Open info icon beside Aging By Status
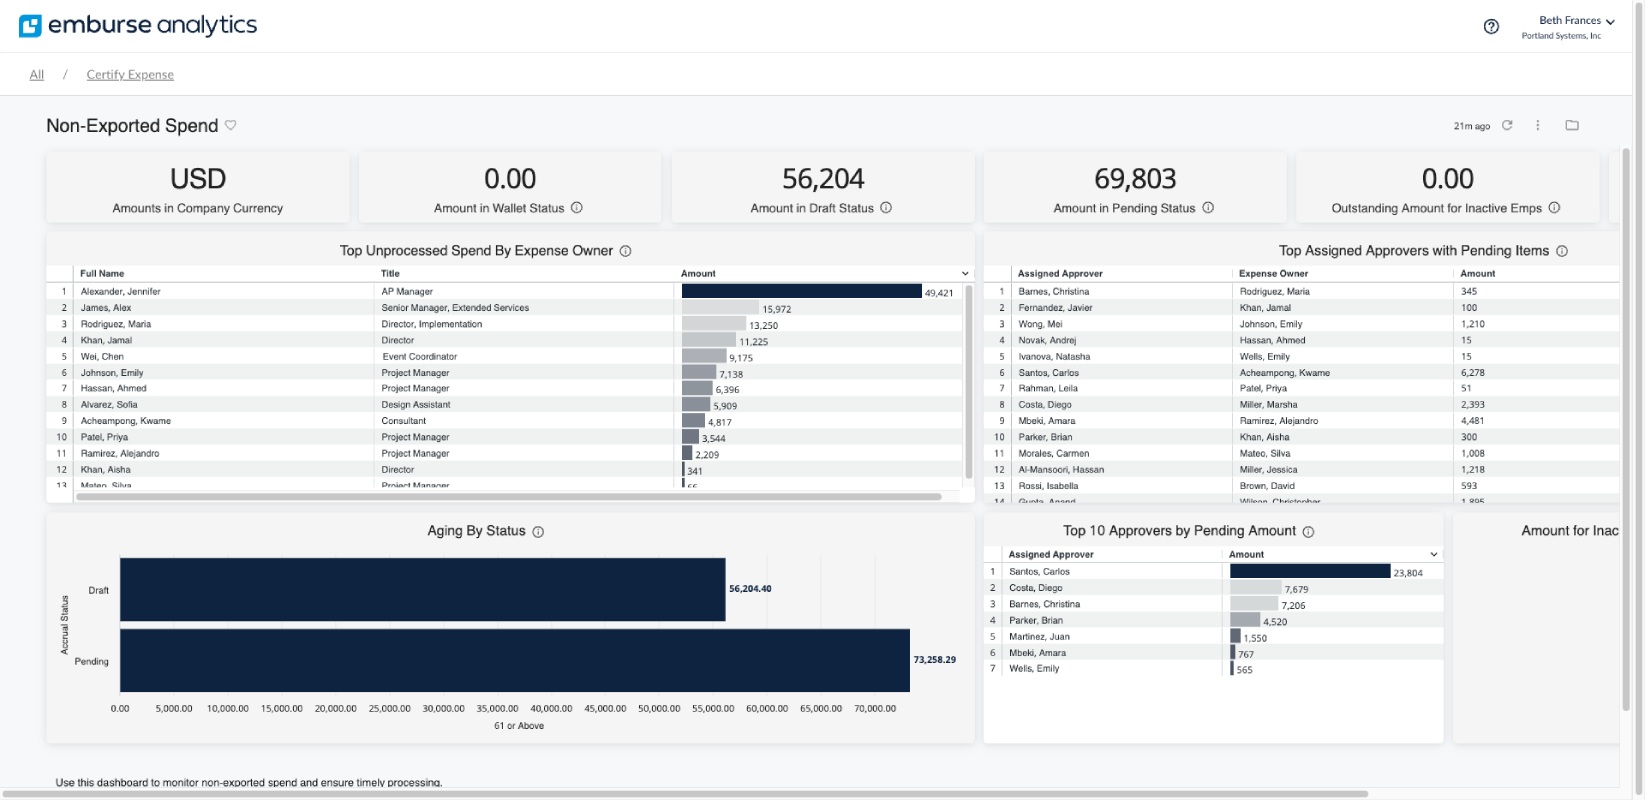The image size is (1645, 800). (x=538, y=532)
